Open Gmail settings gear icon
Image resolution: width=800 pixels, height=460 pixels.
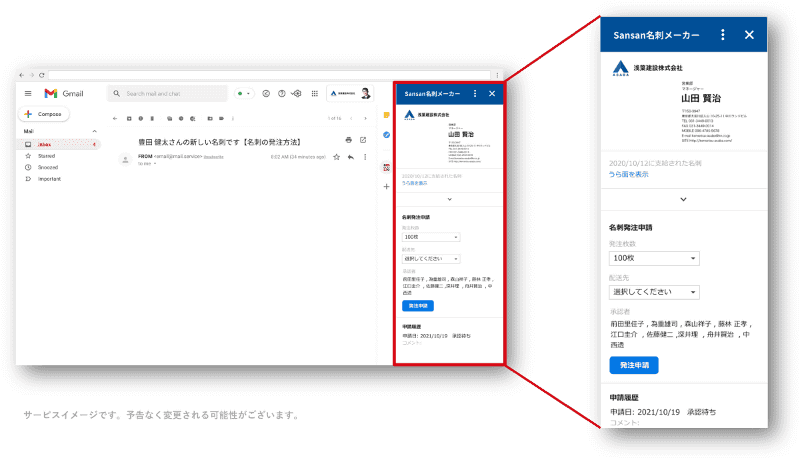(297, 94)
